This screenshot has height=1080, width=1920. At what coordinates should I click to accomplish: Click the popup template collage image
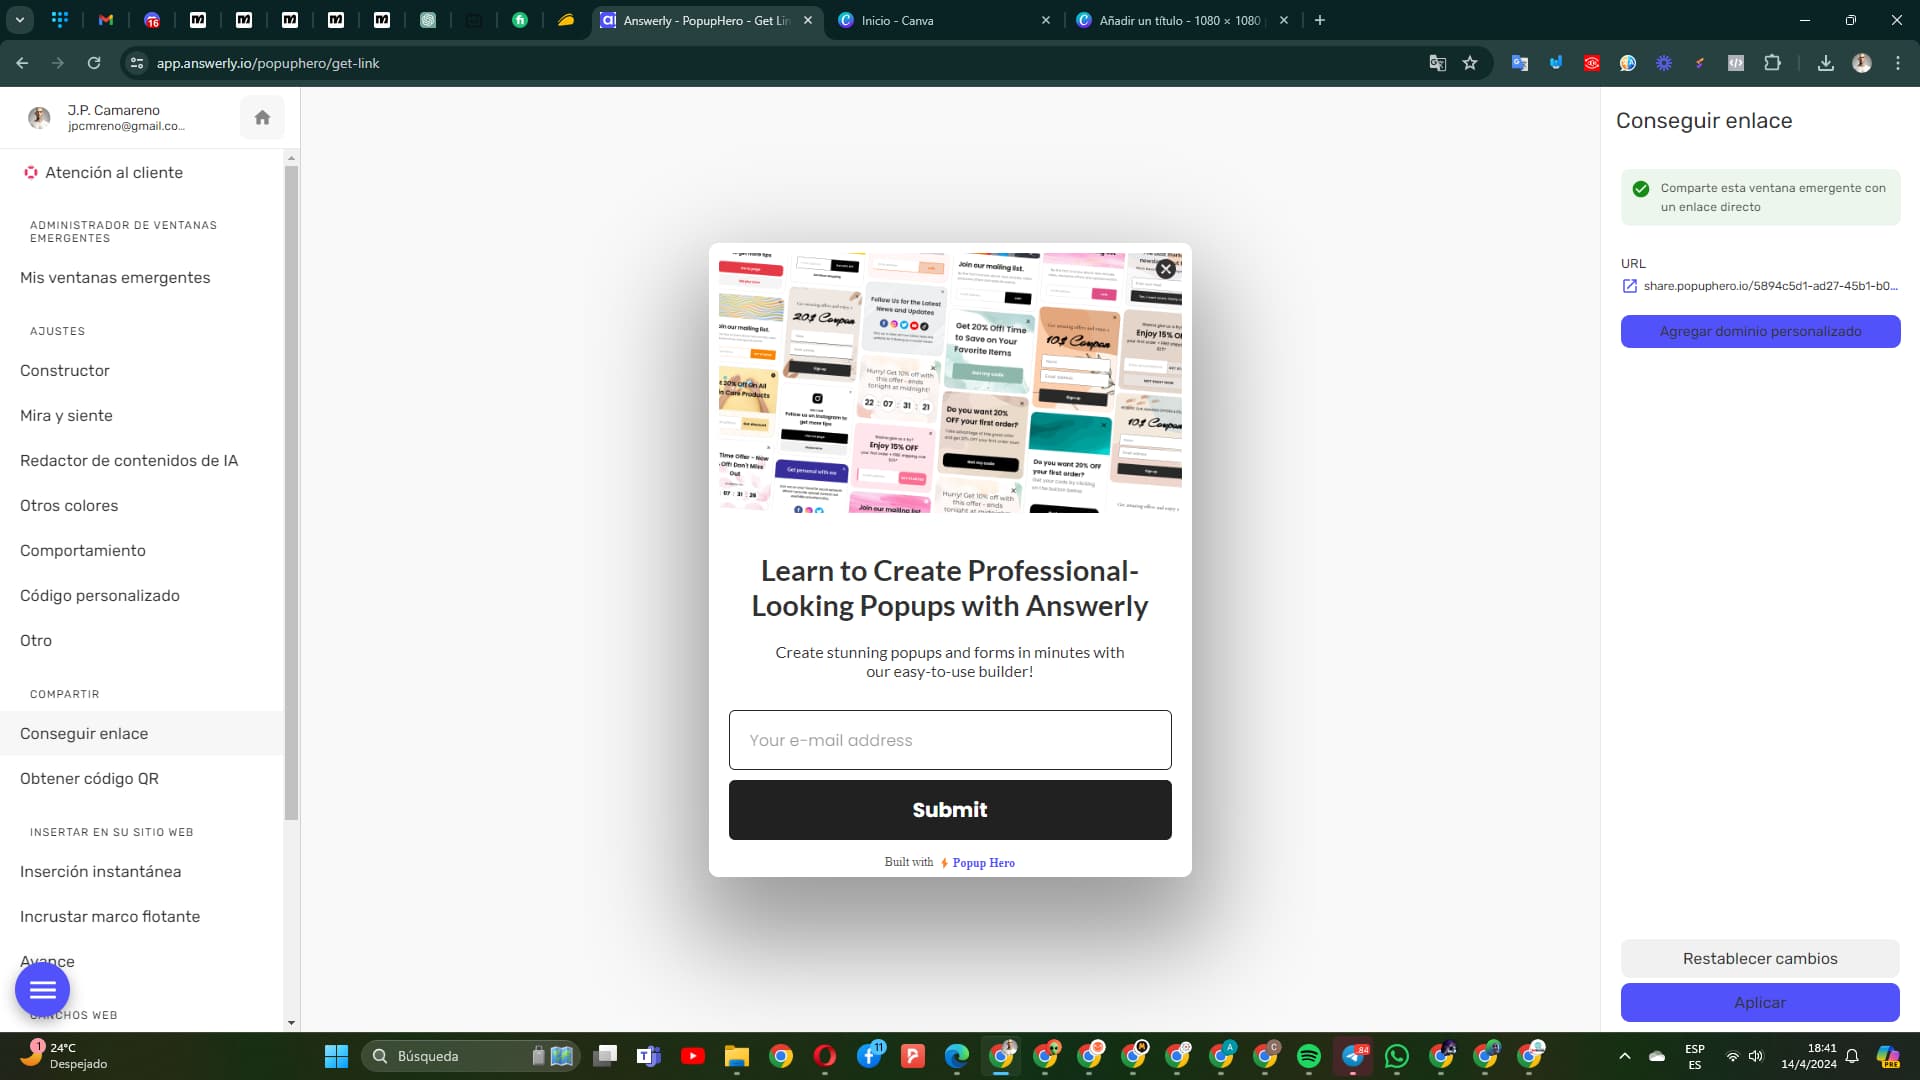point(950,383)
